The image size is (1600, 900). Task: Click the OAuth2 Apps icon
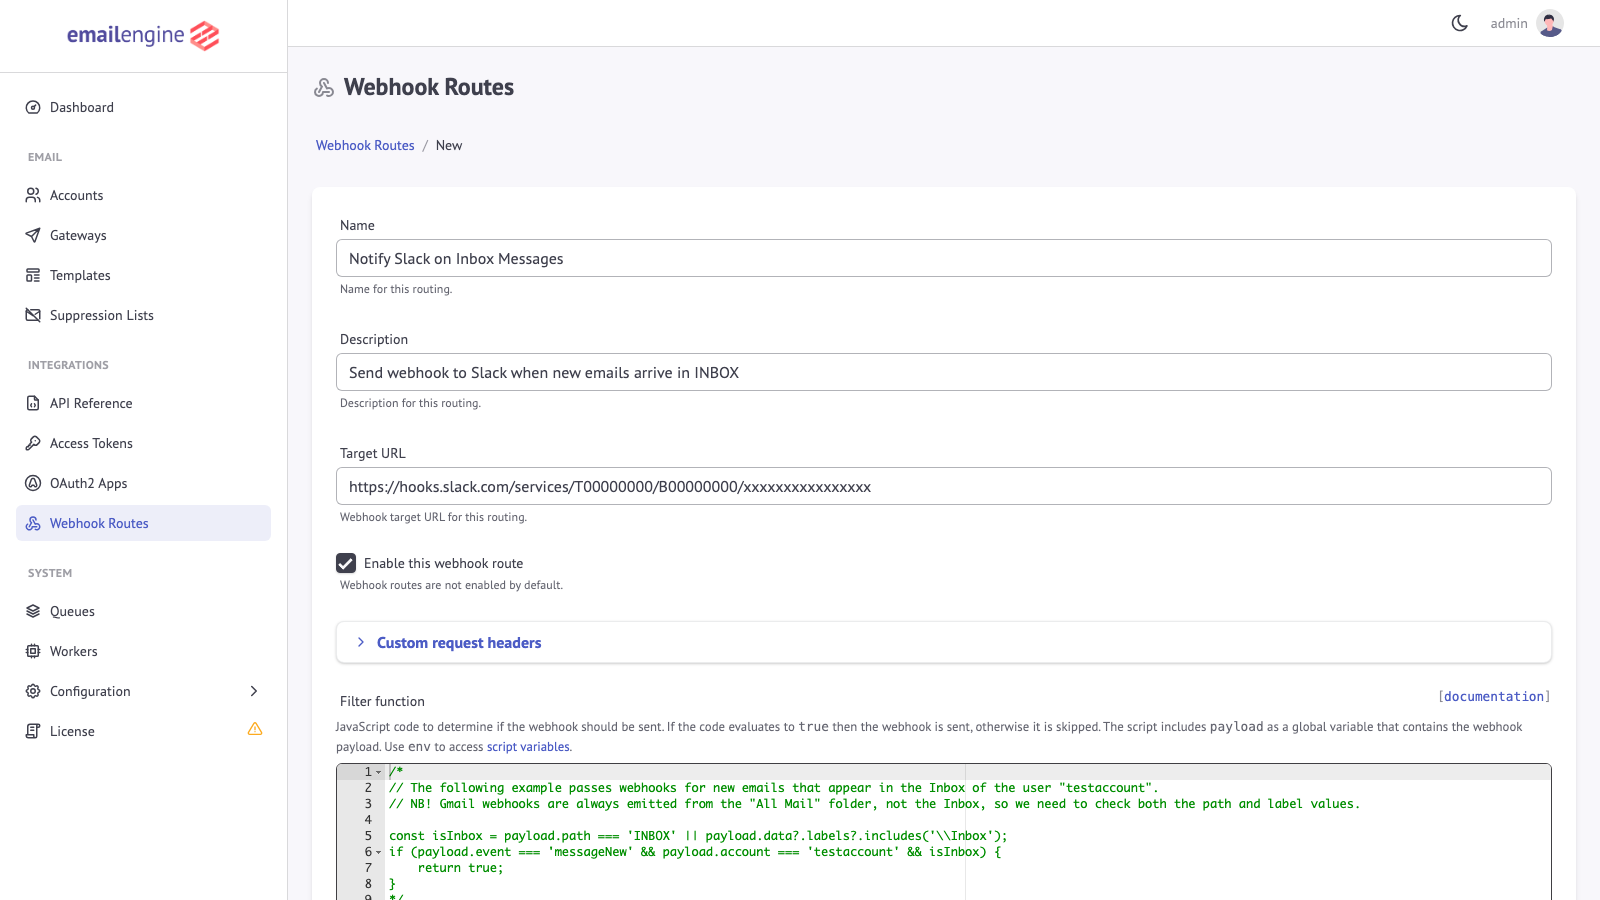(33, 483)
